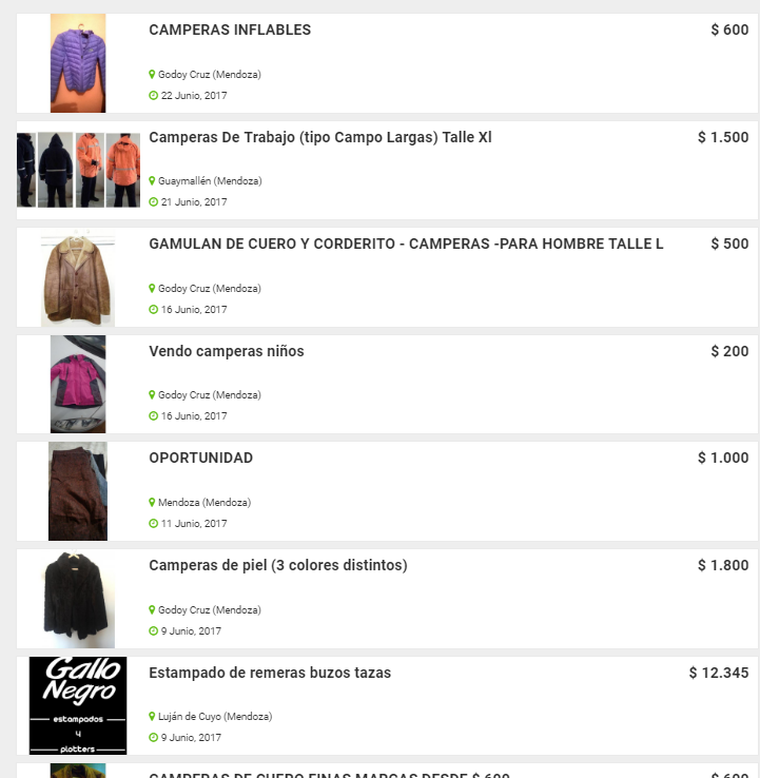
Task: Click location pin icon beside Luján de Cuyo
Action: pyautogui.click(x=152, y=716)
